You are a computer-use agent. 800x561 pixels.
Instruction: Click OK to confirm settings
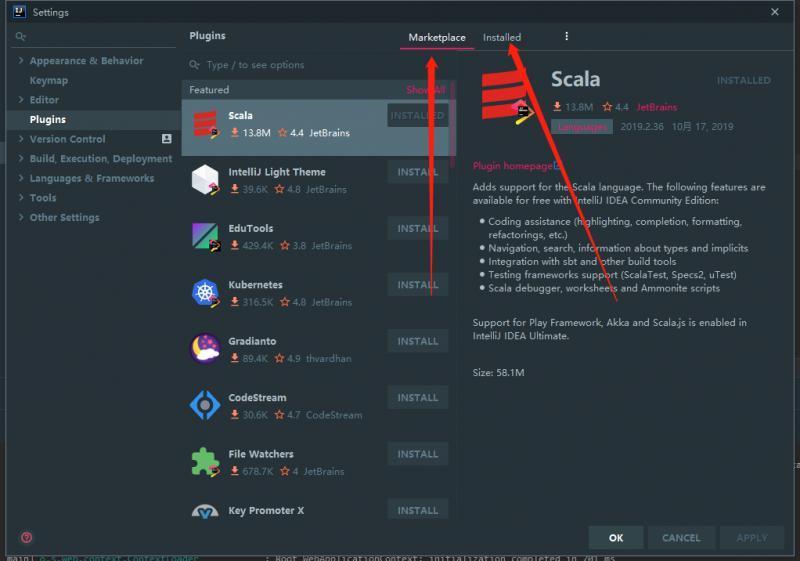[x=616, y=538]
